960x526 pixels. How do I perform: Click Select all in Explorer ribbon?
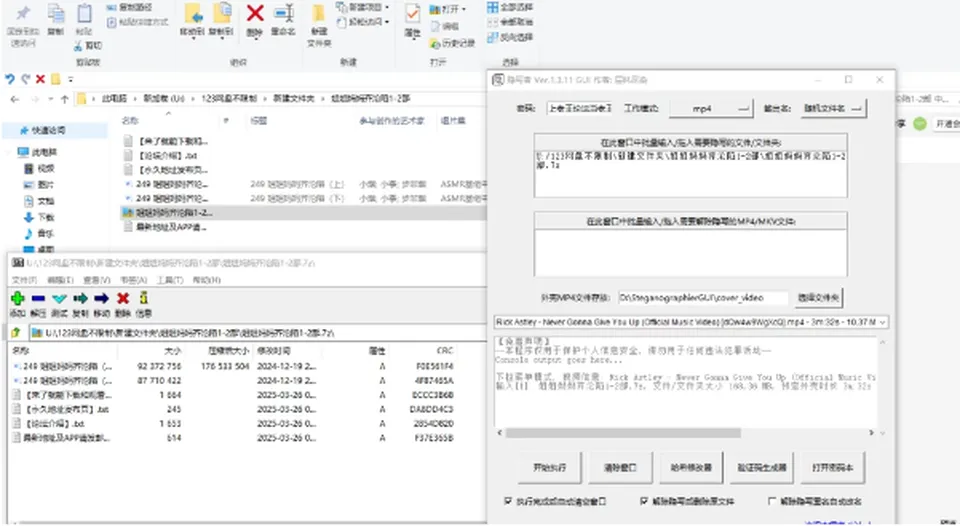click(509, 7)
